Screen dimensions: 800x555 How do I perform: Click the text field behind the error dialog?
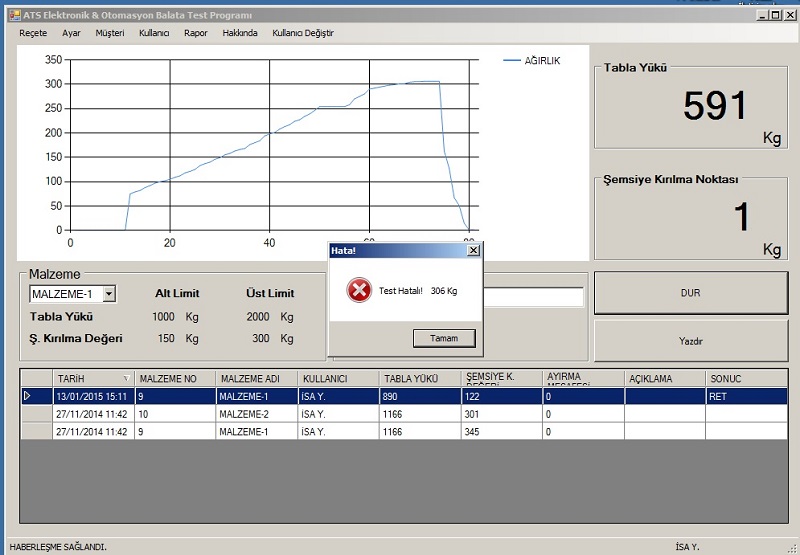click(x=532, y=297)
